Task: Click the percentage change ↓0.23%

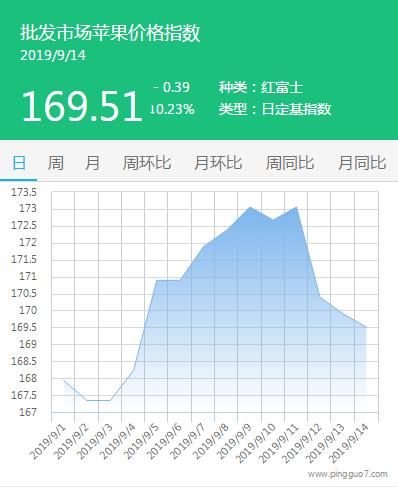Action: tap(172, 109)
